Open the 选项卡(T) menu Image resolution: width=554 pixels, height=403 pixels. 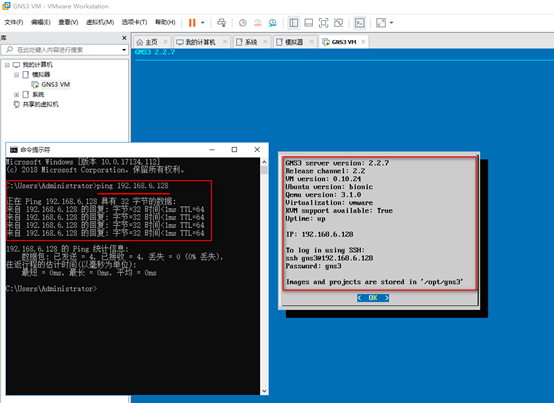[134, 22]
